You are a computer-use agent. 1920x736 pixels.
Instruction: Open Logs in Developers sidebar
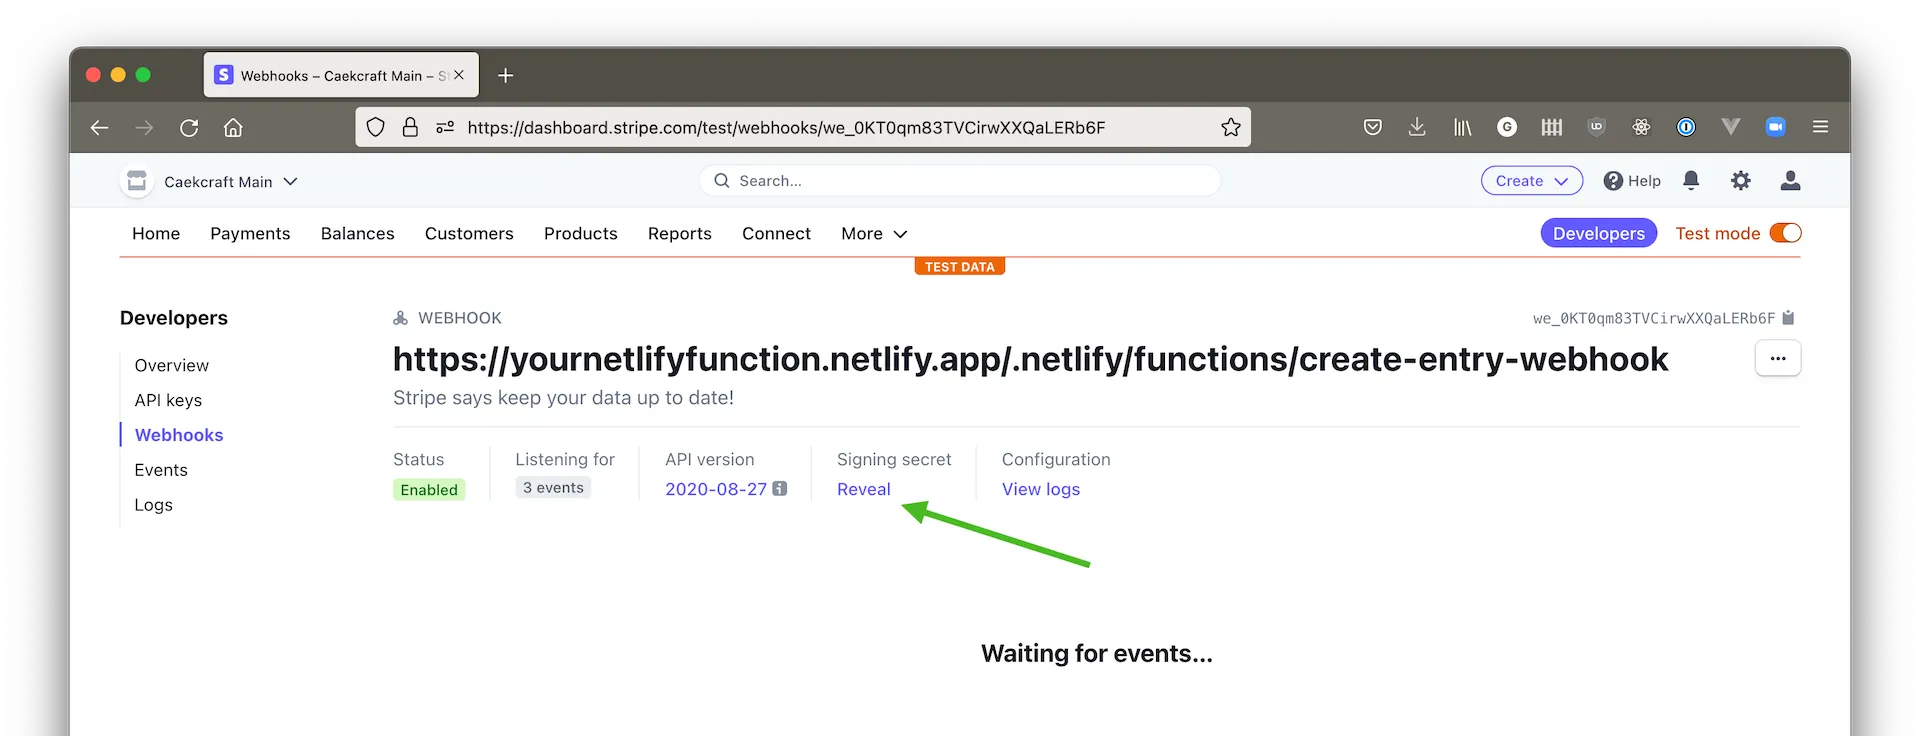153,505
